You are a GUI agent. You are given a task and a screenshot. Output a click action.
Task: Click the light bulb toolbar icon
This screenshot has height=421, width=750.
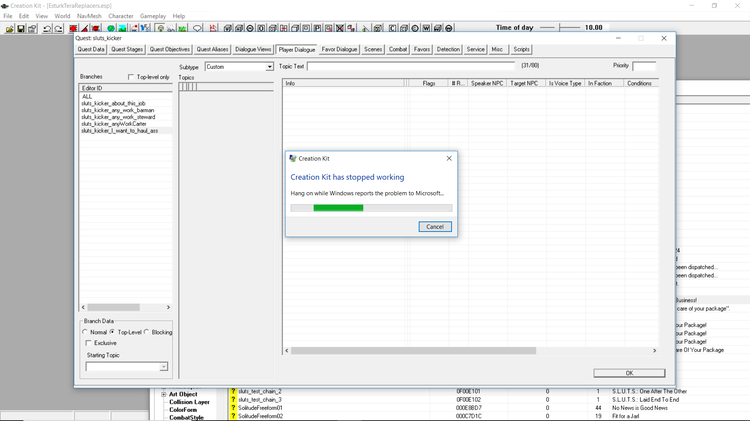(x=160, y=29)
